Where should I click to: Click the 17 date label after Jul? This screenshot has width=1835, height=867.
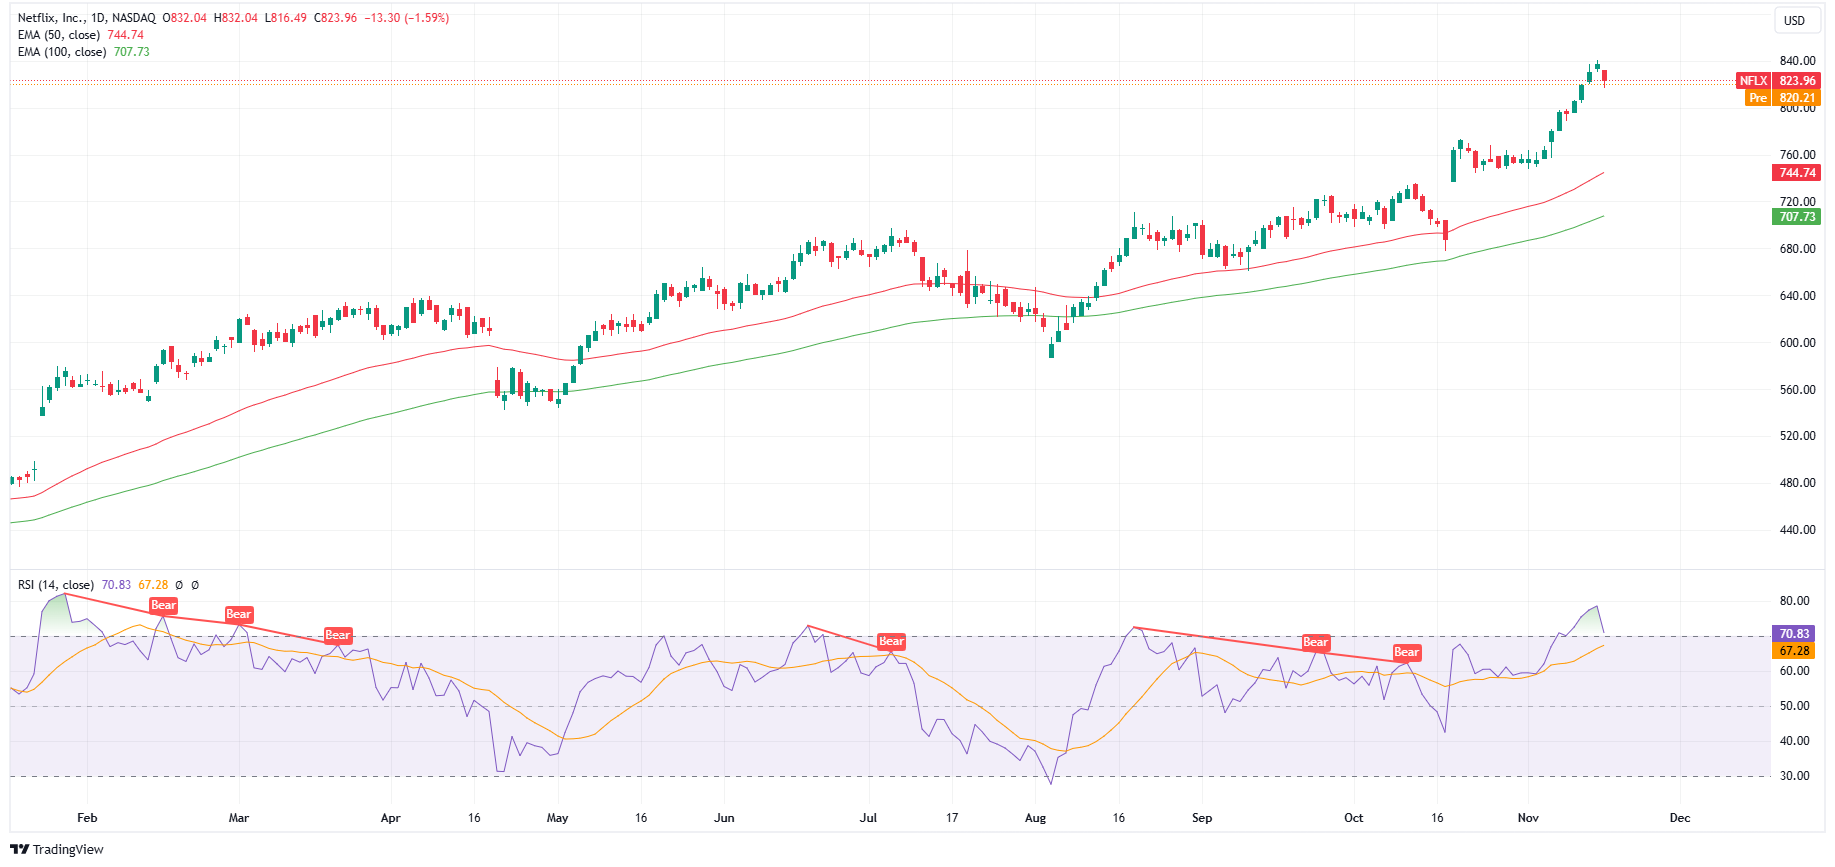coord(952,818)
